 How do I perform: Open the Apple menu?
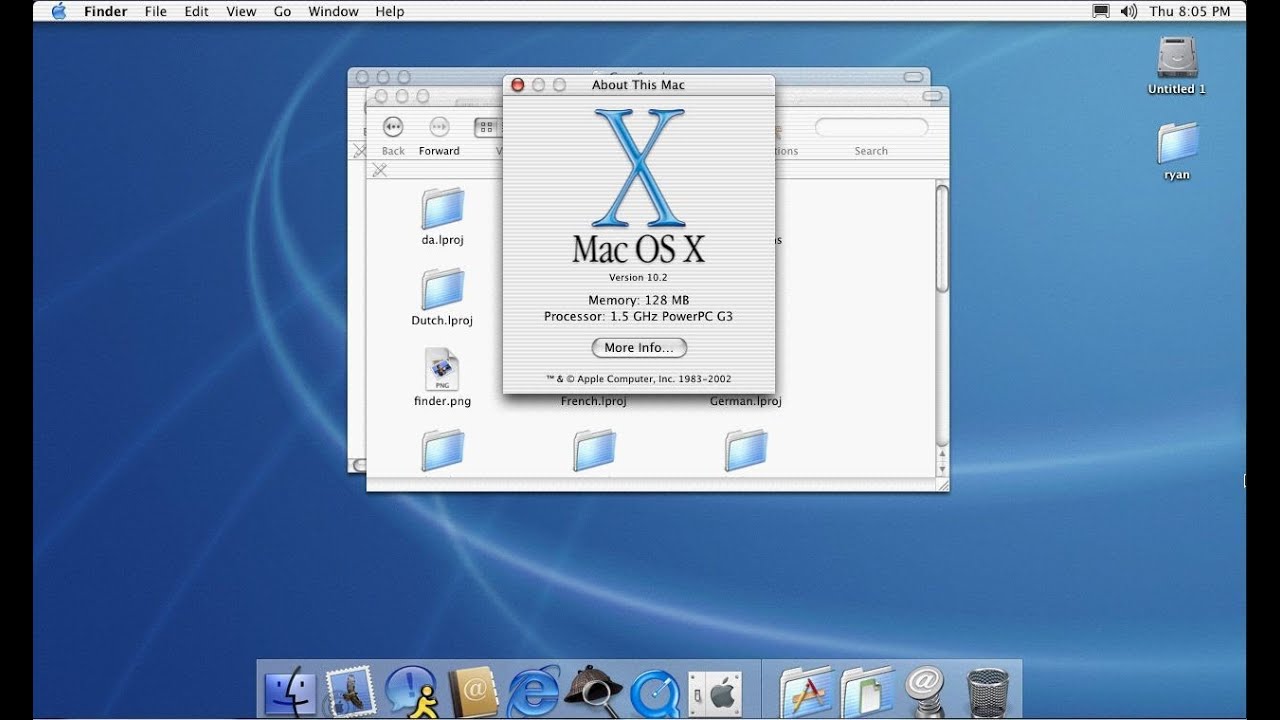pyautogui.click(x=58, y=11)
